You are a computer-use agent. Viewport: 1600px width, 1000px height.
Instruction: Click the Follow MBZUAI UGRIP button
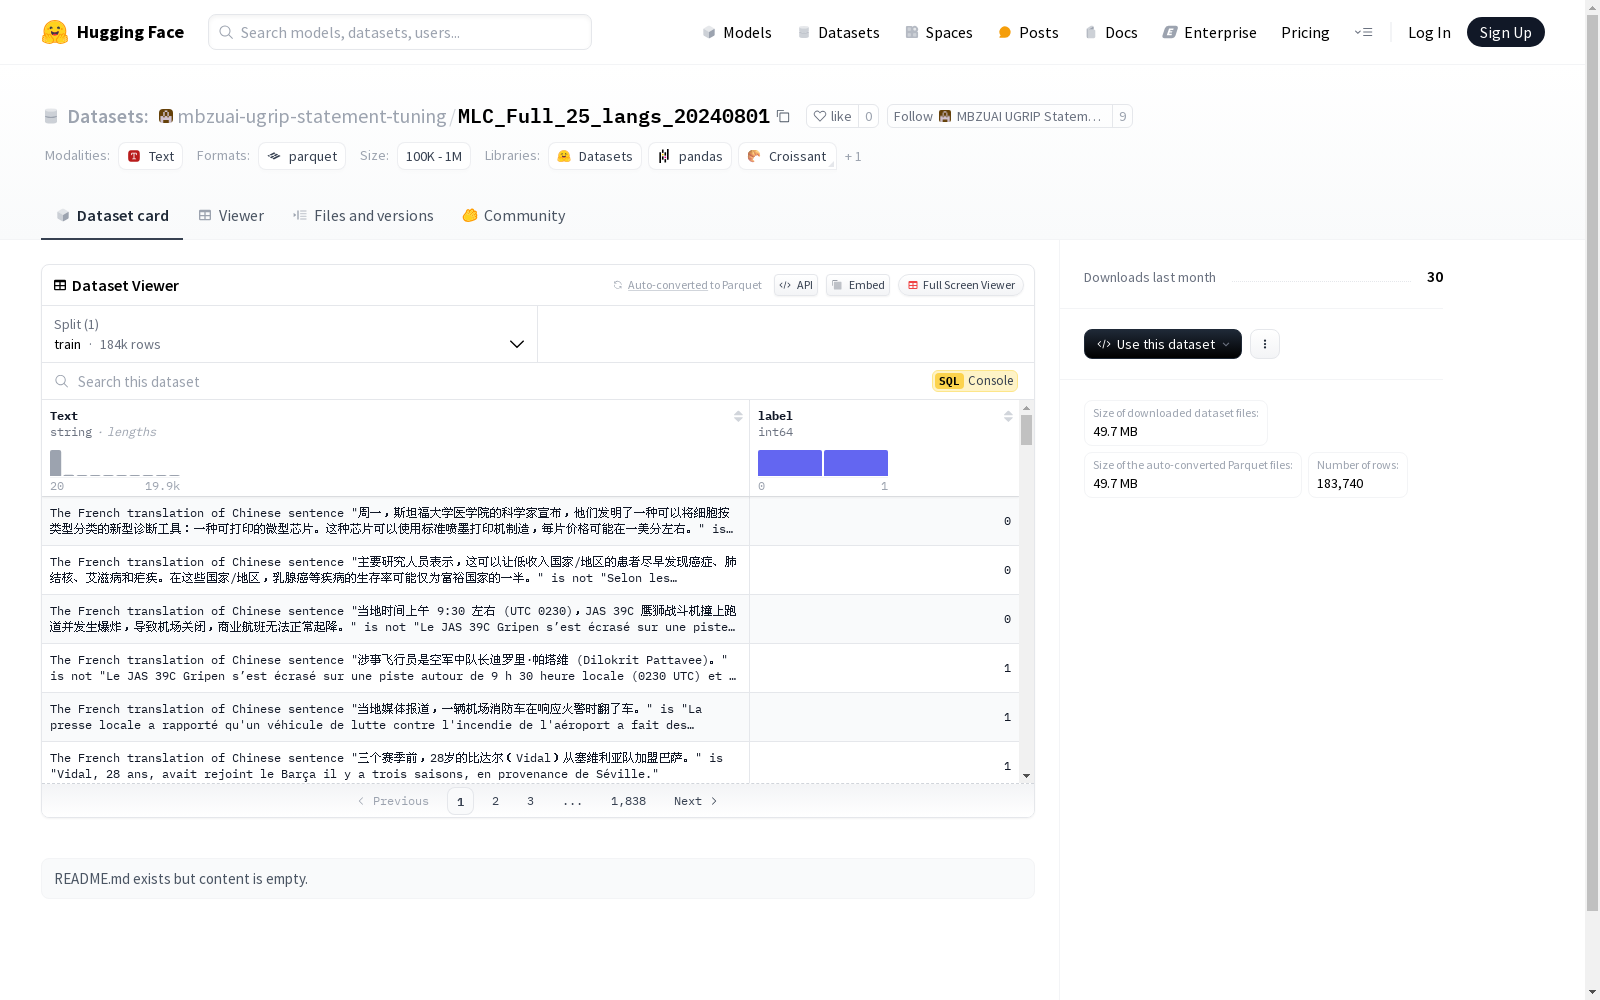[999, 116]
